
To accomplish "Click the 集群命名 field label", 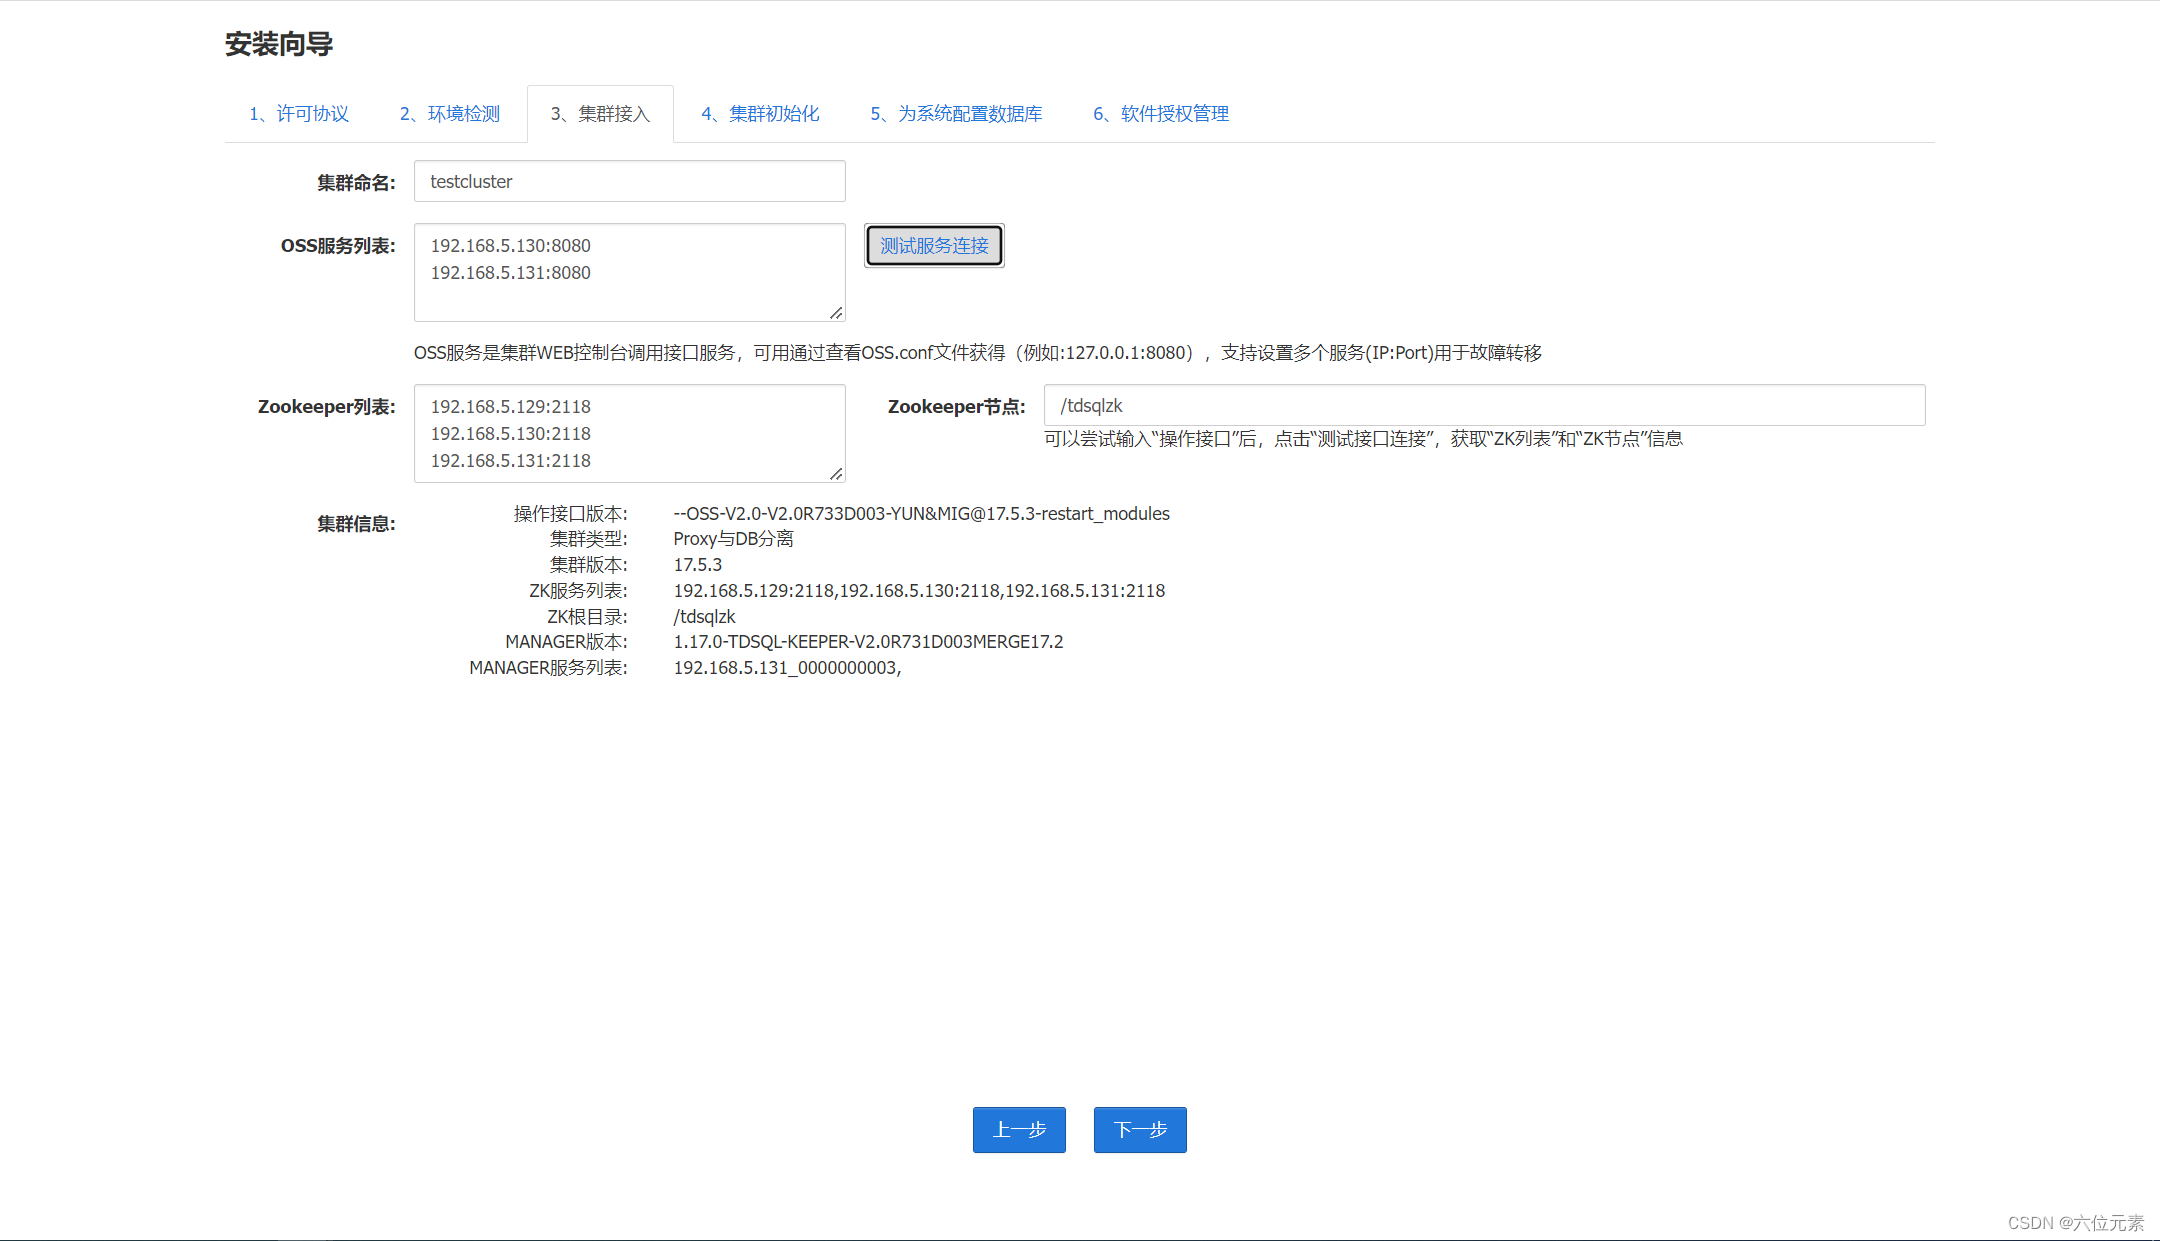I will [356, 183].
